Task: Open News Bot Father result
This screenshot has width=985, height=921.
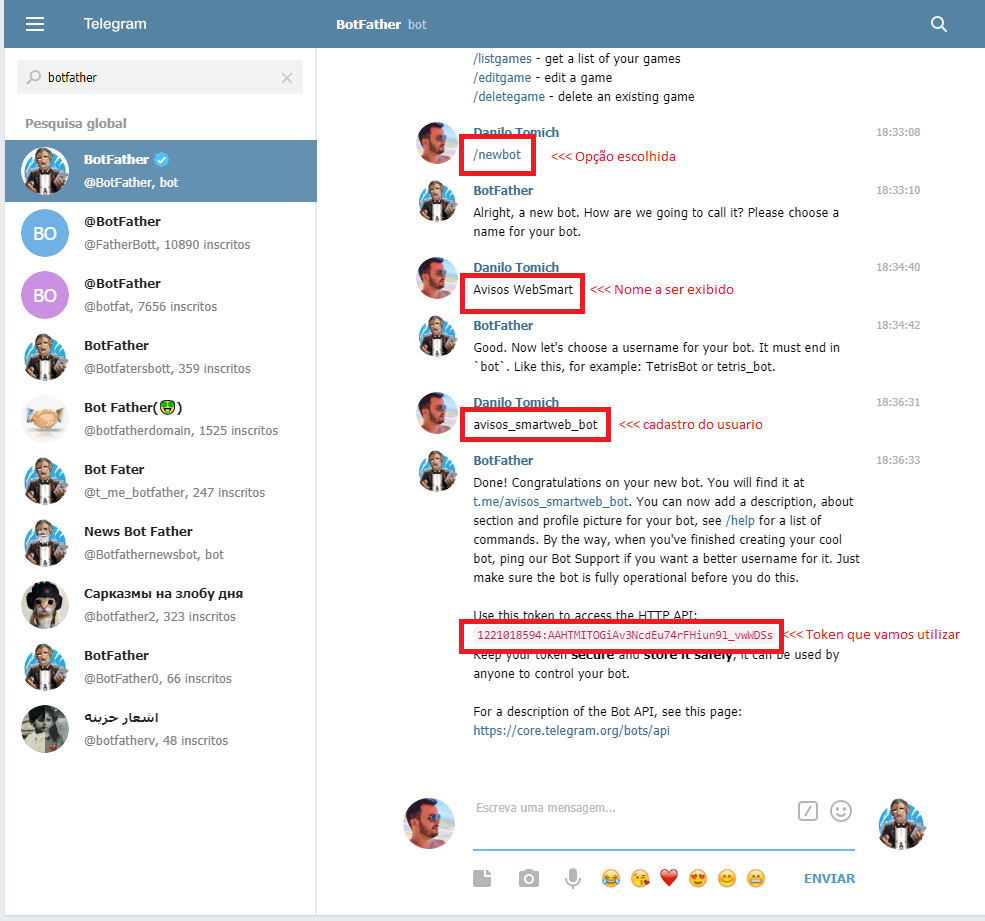Action: click(161, 543)
